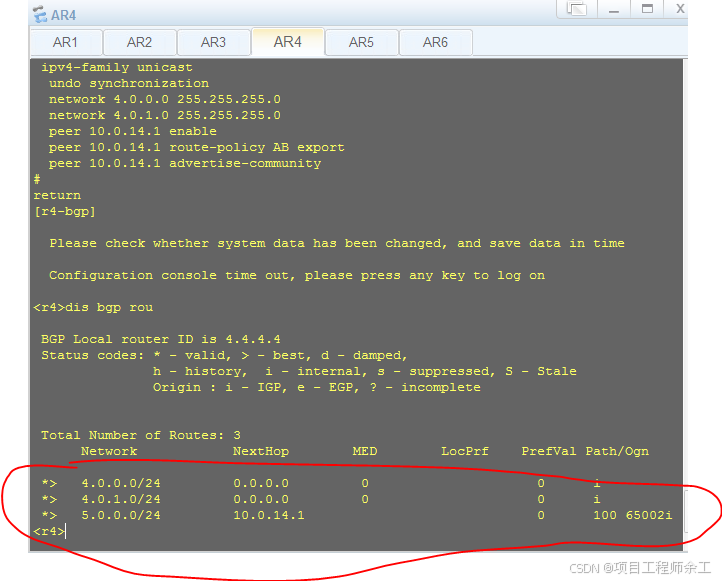The height and width of the screenshot is (581, 722).
Task: Maximize the AR4 terminal window
Action: 647,9
